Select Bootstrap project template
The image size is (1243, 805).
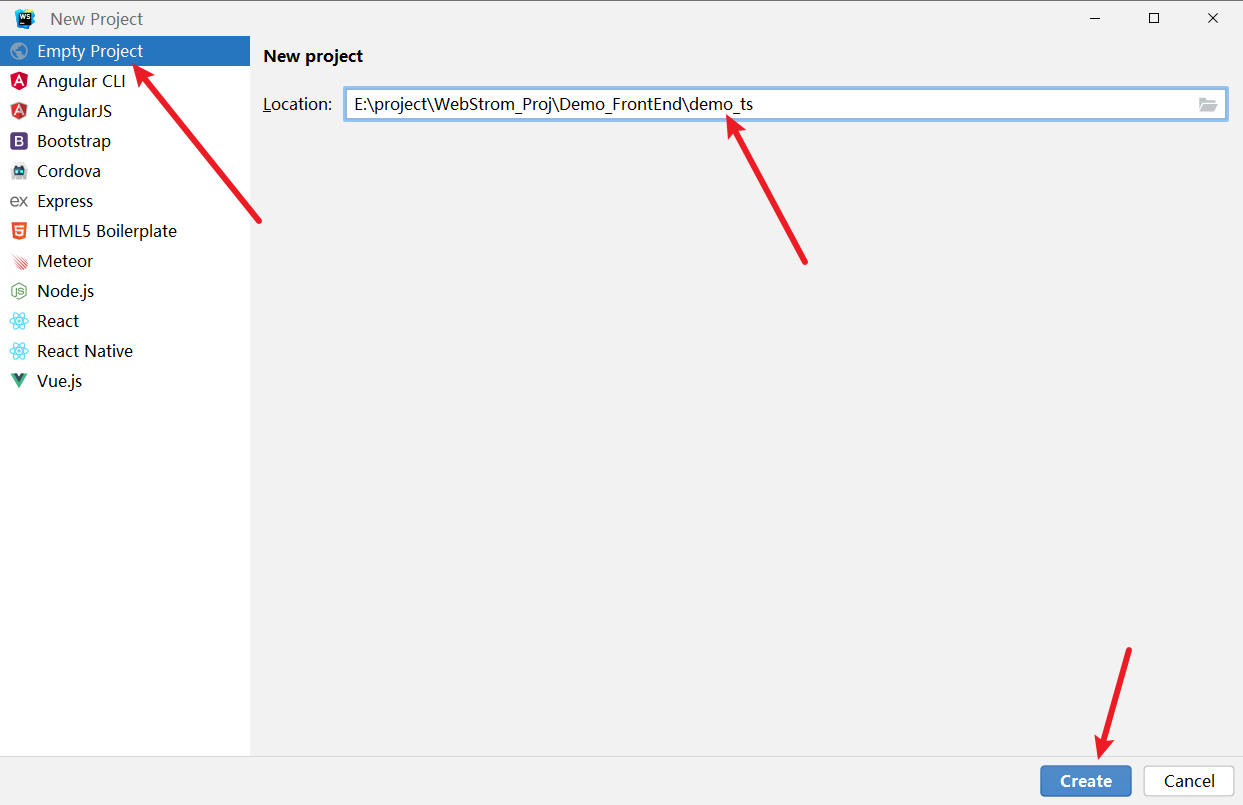point(125,141)
